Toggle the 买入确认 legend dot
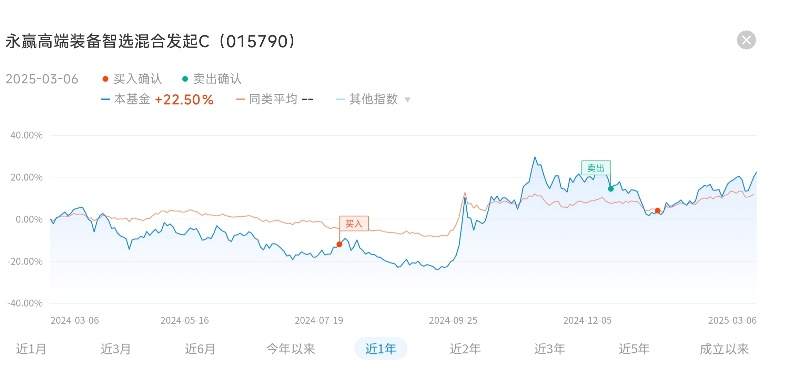 [106, 79]
